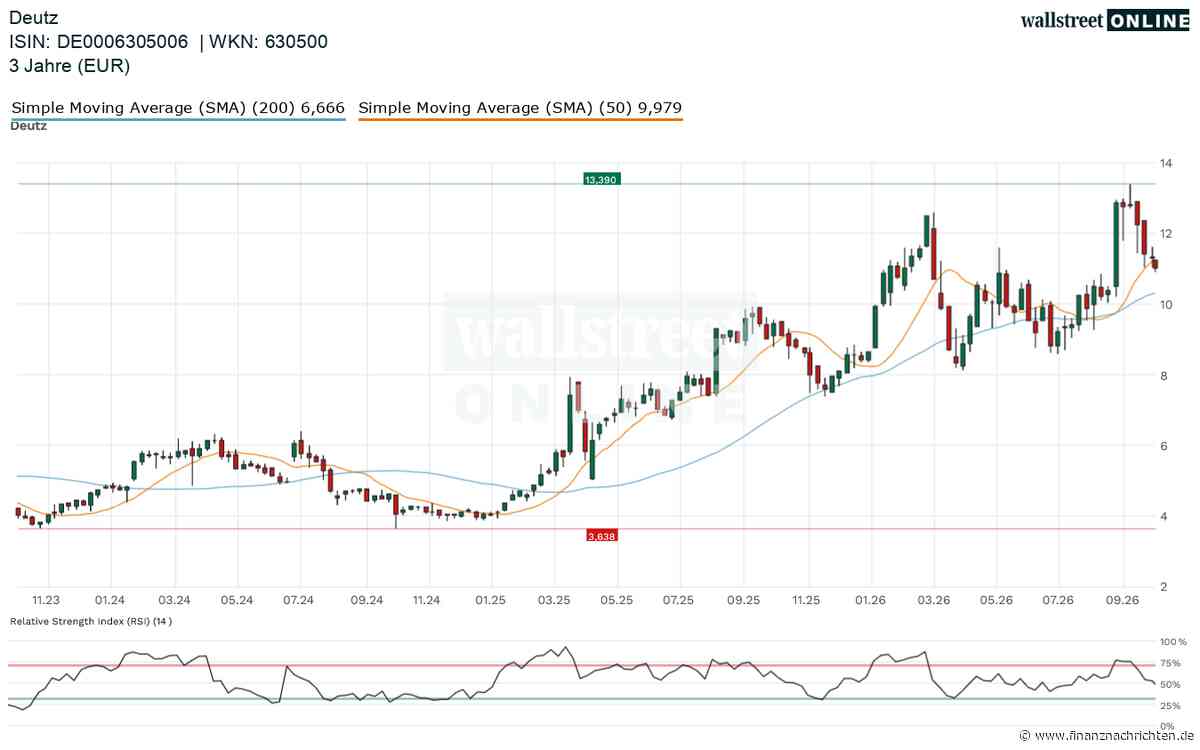Click the "03.24" date axis label
This screenshot has height=750, width=1200.
click(174, 600)
